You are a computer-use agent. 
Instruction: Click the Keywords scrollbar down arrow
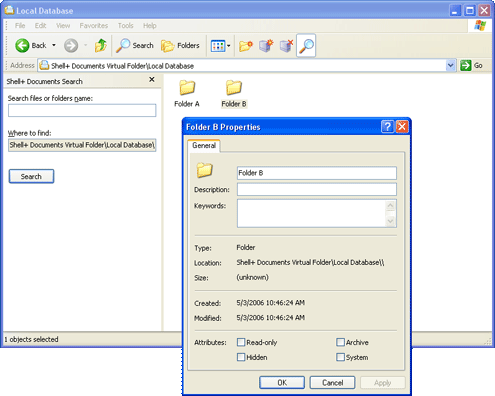click(x=391, y=221)
